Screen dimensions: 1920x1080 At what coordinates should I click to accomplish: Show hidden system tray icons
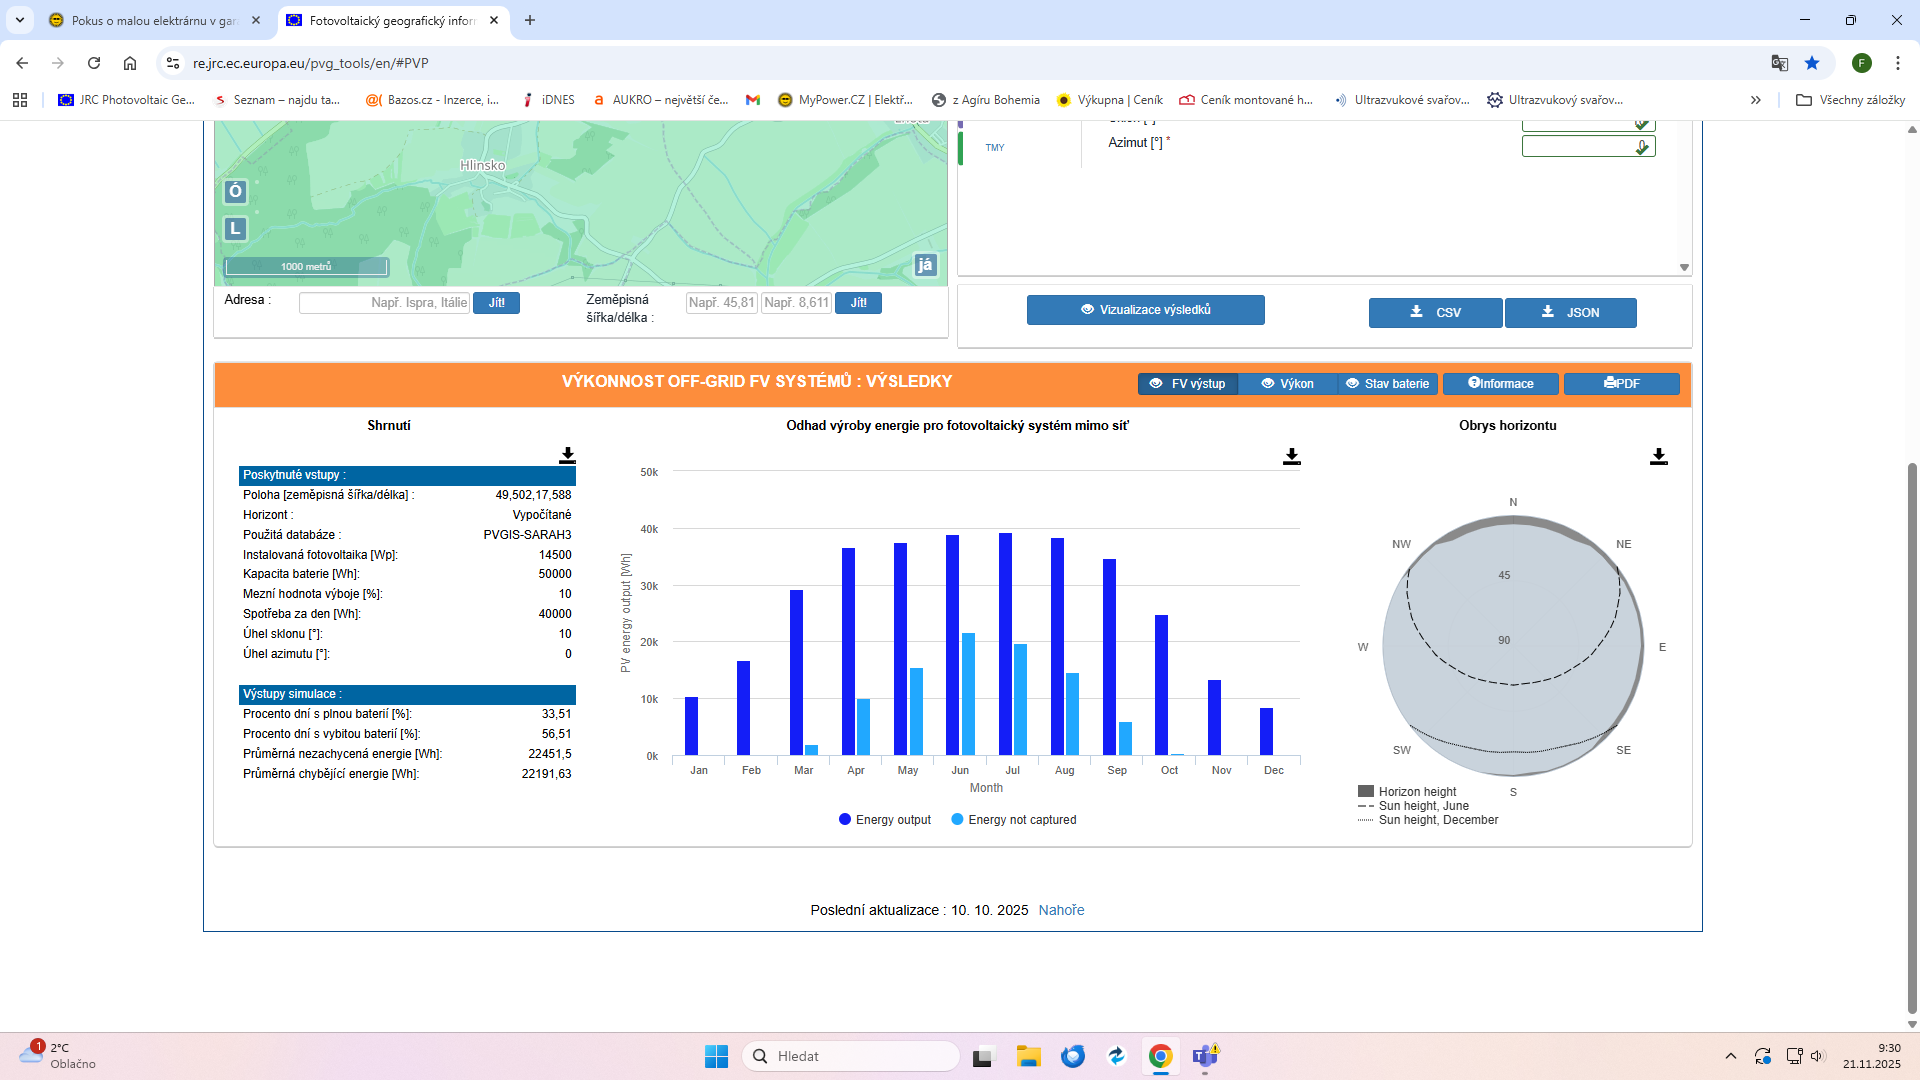(1730, 1056)
